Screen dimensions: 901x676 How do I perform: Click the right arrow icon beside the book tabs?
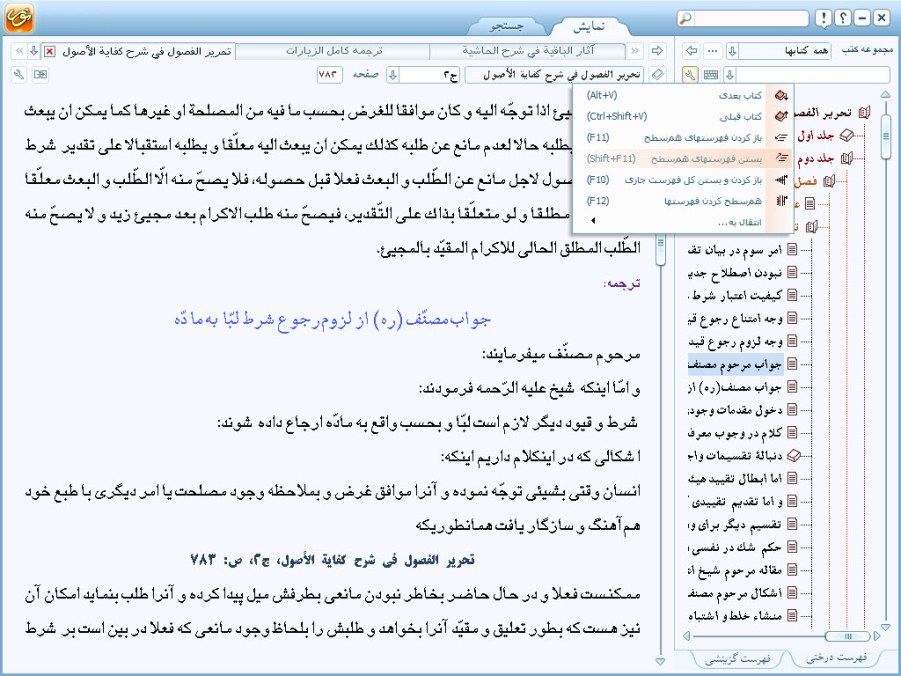pos(657,51)
